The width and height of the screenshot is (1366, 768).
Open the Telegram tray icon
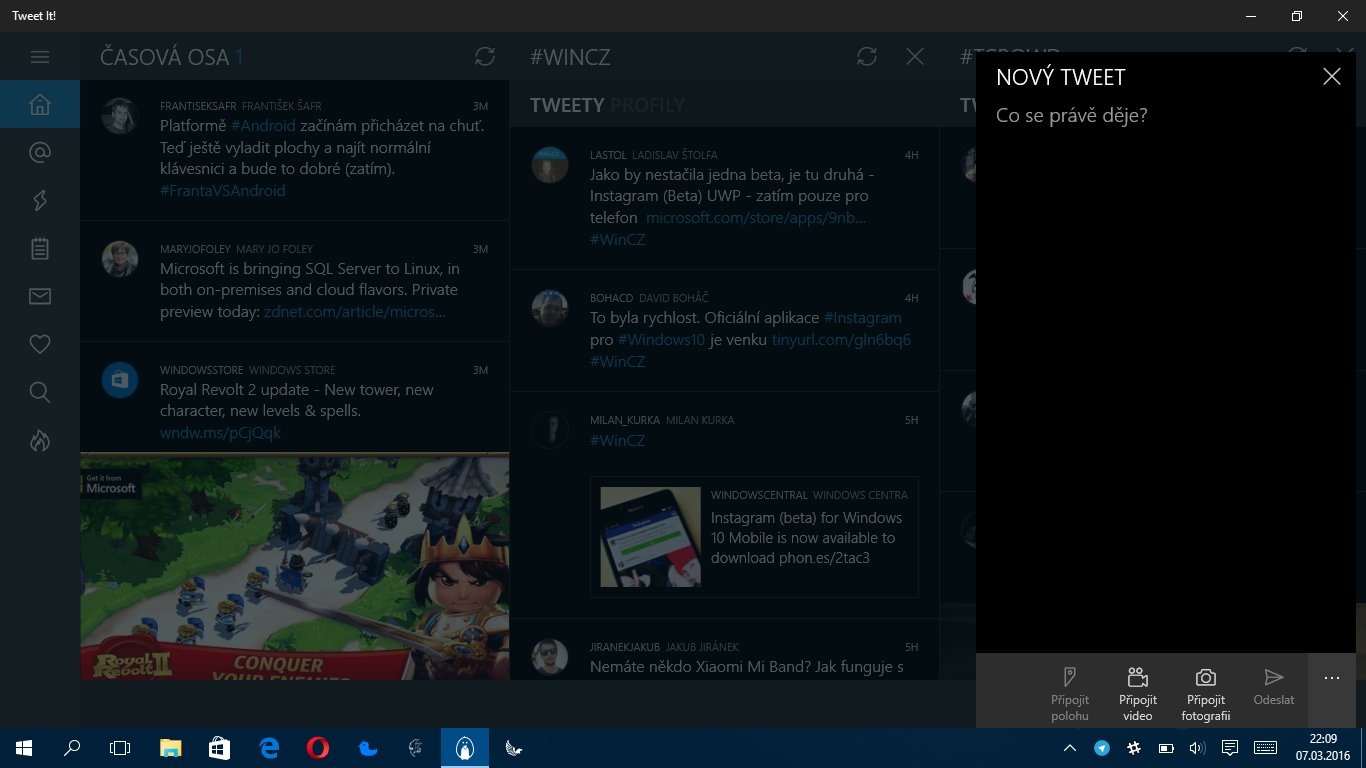coord(1102,748)
